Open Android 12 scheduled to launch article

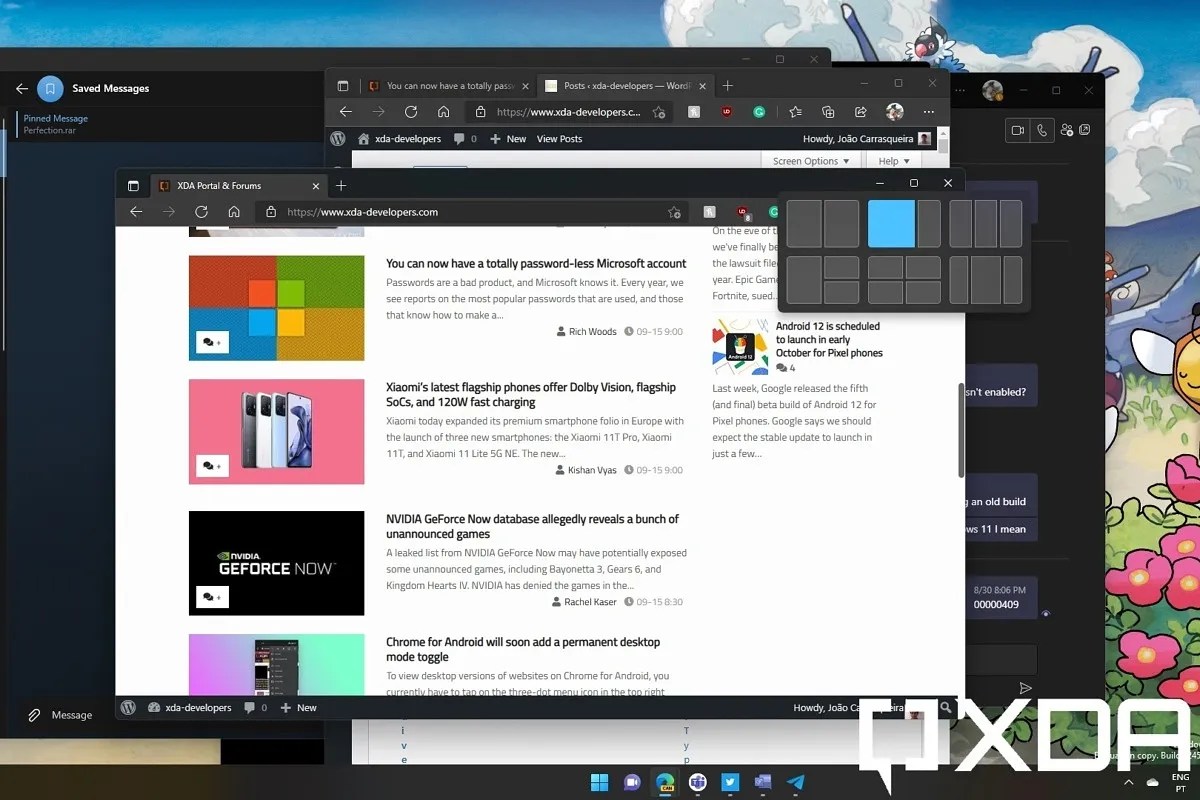(829, 339)
